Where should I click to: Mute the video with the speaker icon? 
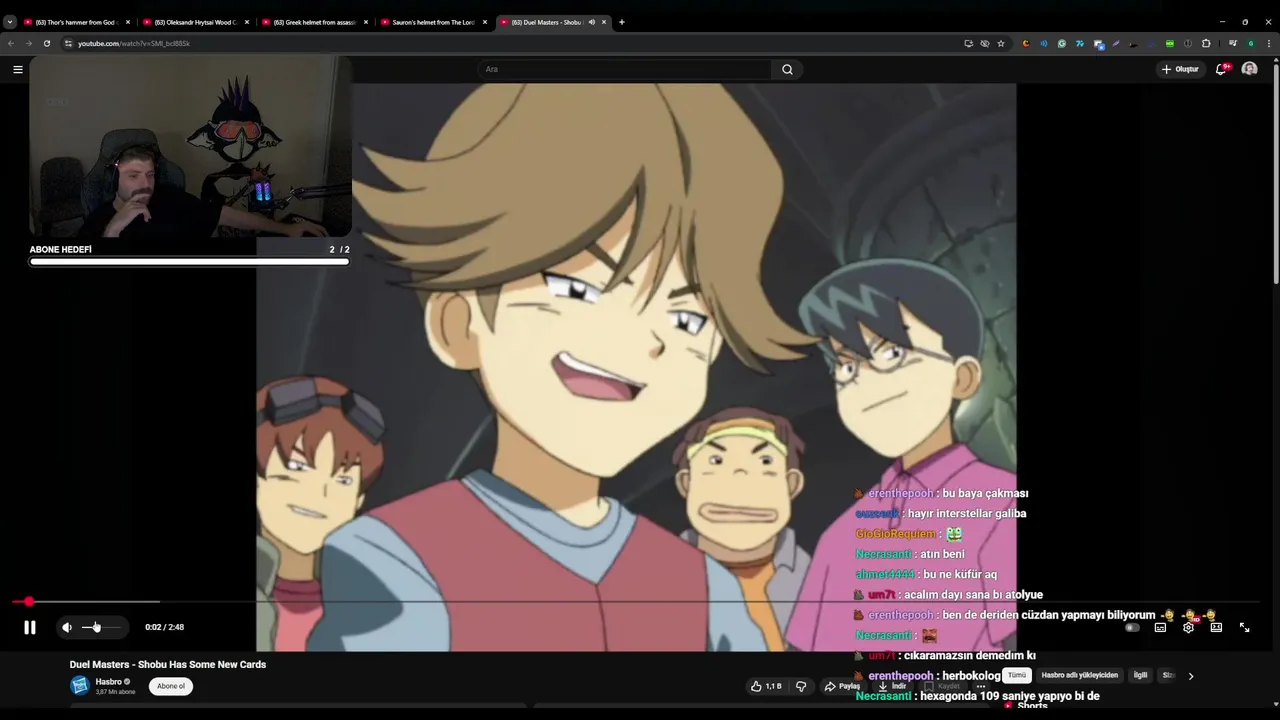coord(67,627)
